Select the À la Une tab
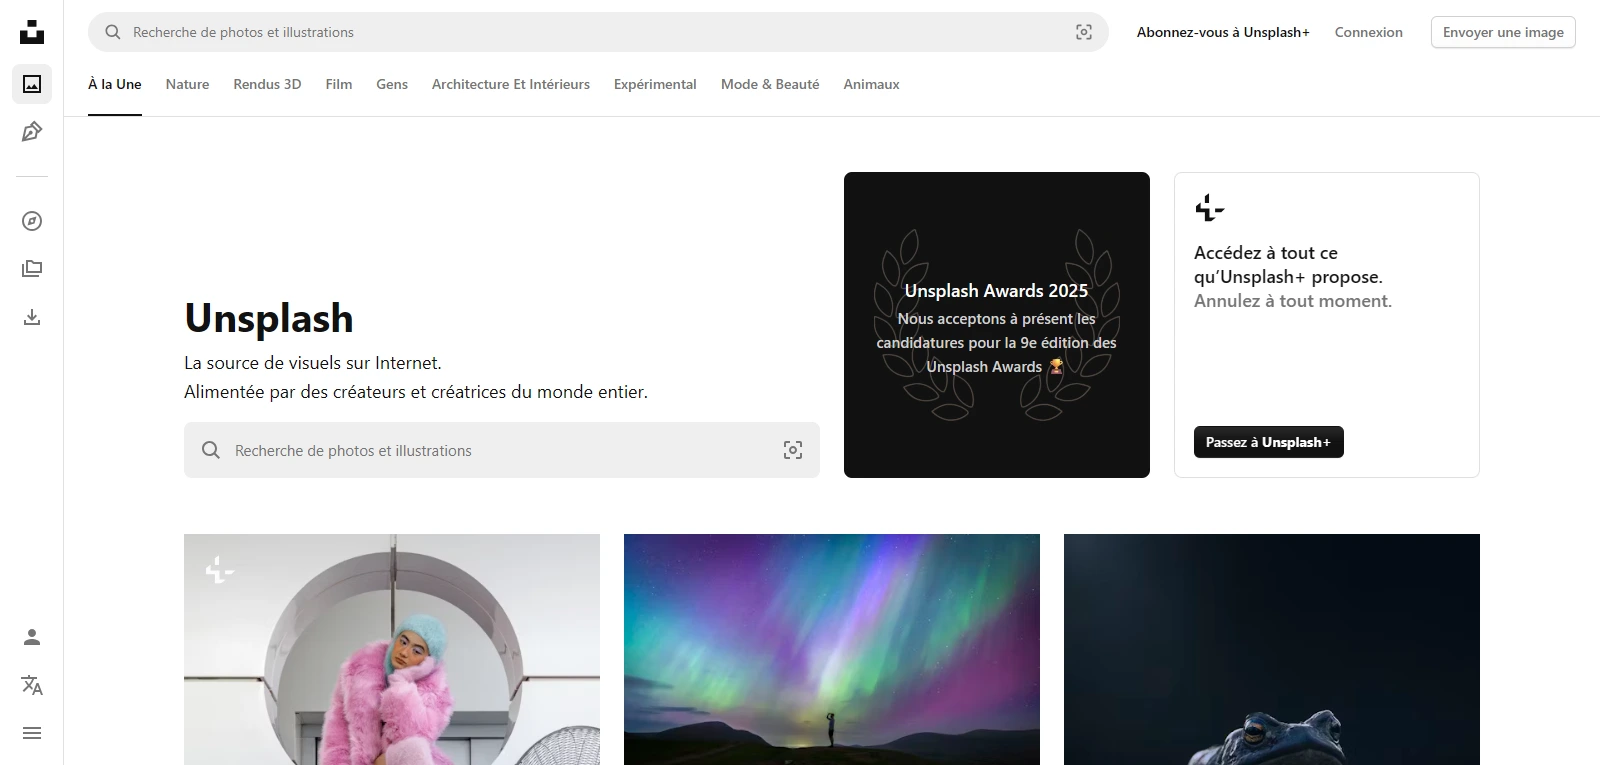1600x765 pixels. 115,84
